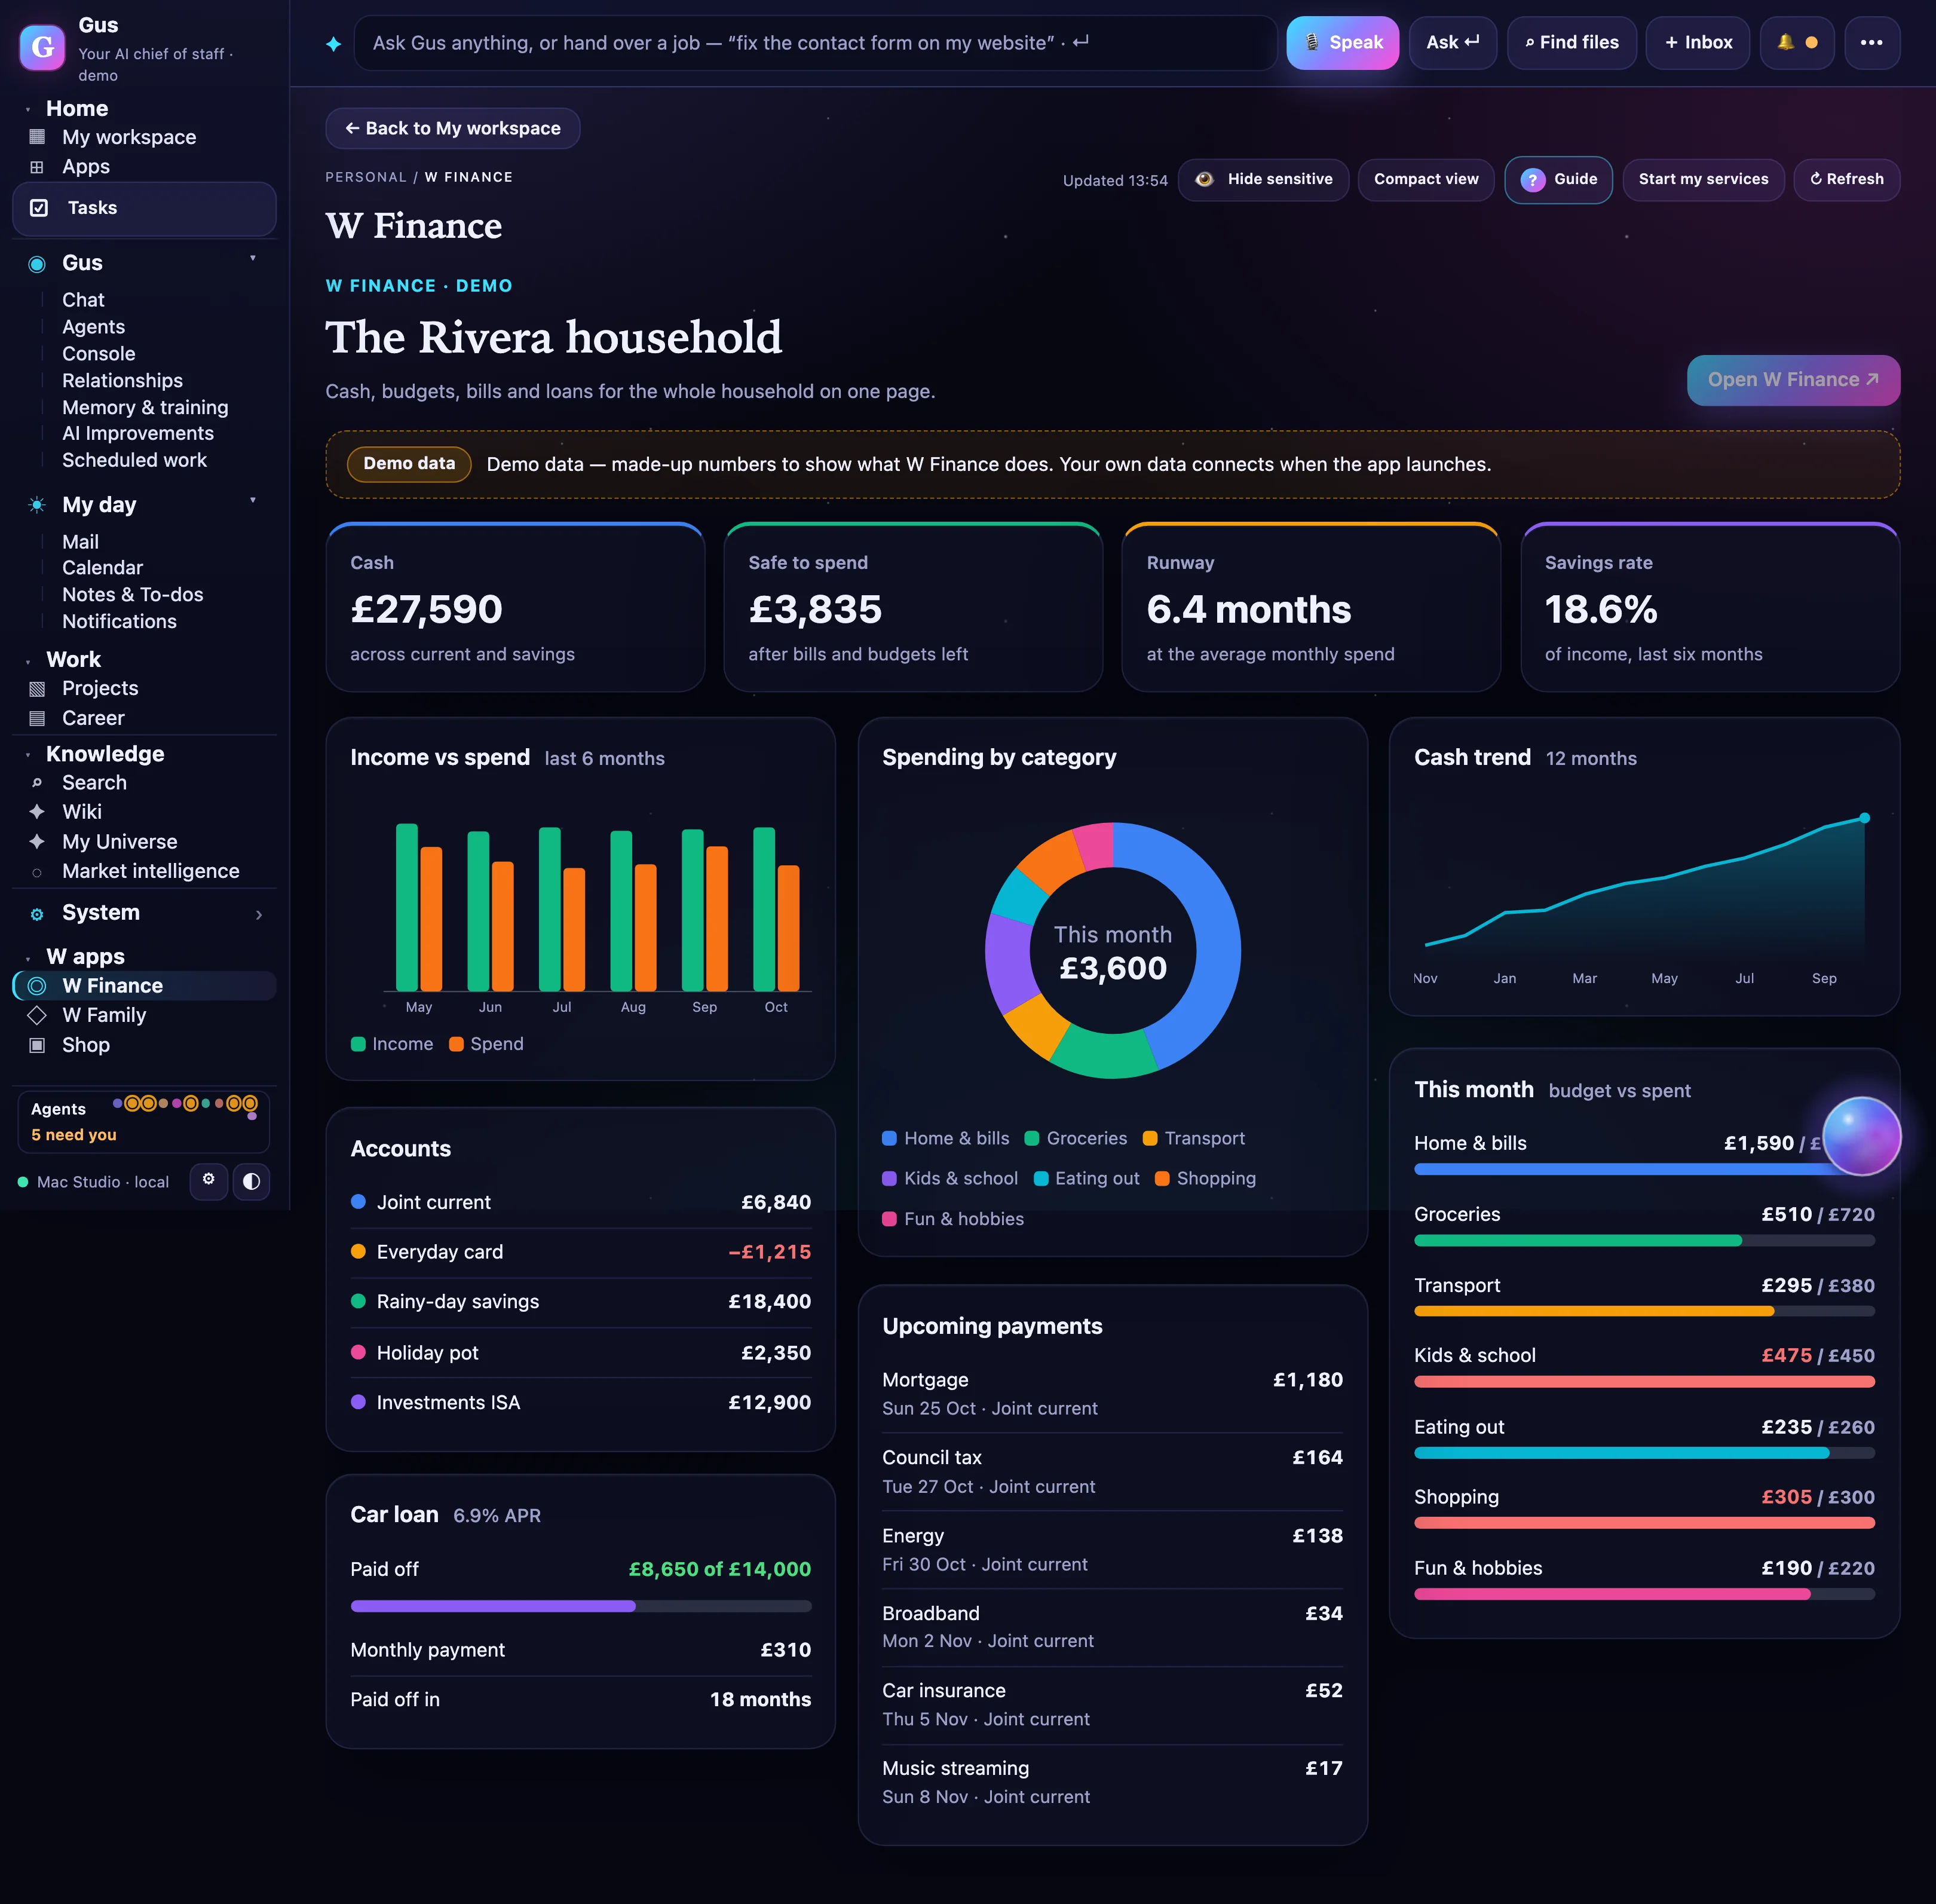Click Open W Finance button
The height and width of the screenshot is (1904, 1936).
point(1793,380)
